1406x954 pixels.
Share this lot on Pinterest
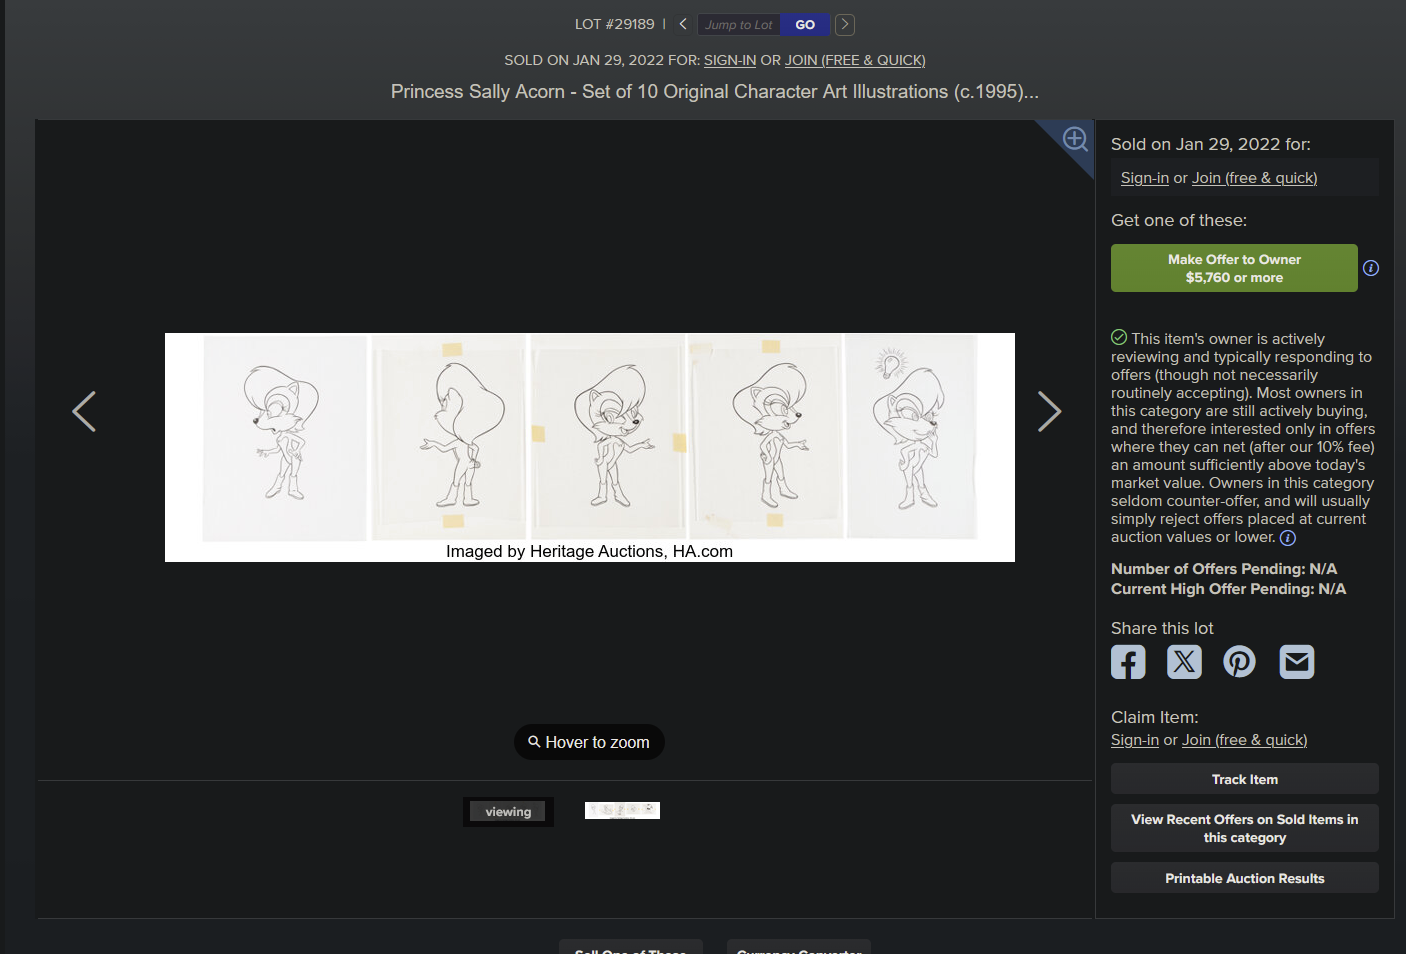[x=1240, y=662]
